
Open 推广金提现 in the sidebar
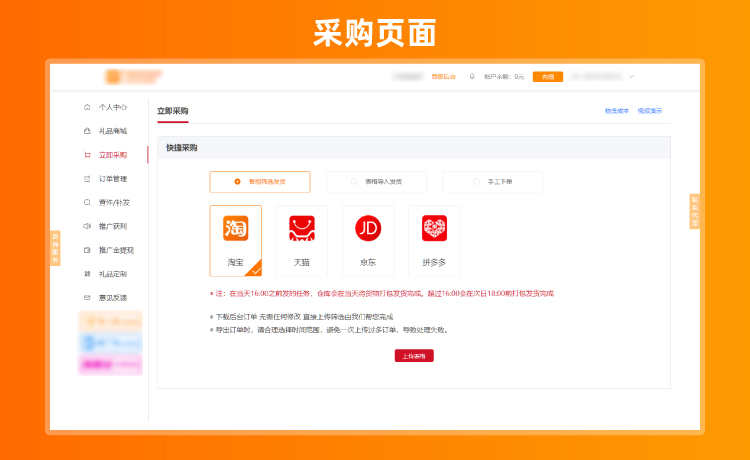point(116,250)
